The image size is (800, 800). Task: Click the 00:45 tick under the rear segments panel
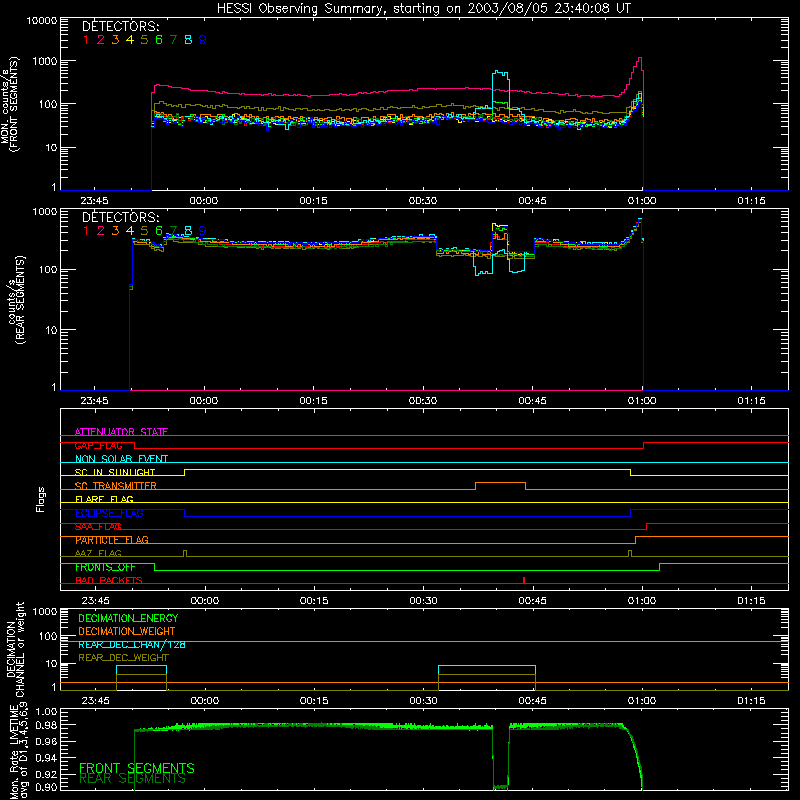[x=532, y=401]
